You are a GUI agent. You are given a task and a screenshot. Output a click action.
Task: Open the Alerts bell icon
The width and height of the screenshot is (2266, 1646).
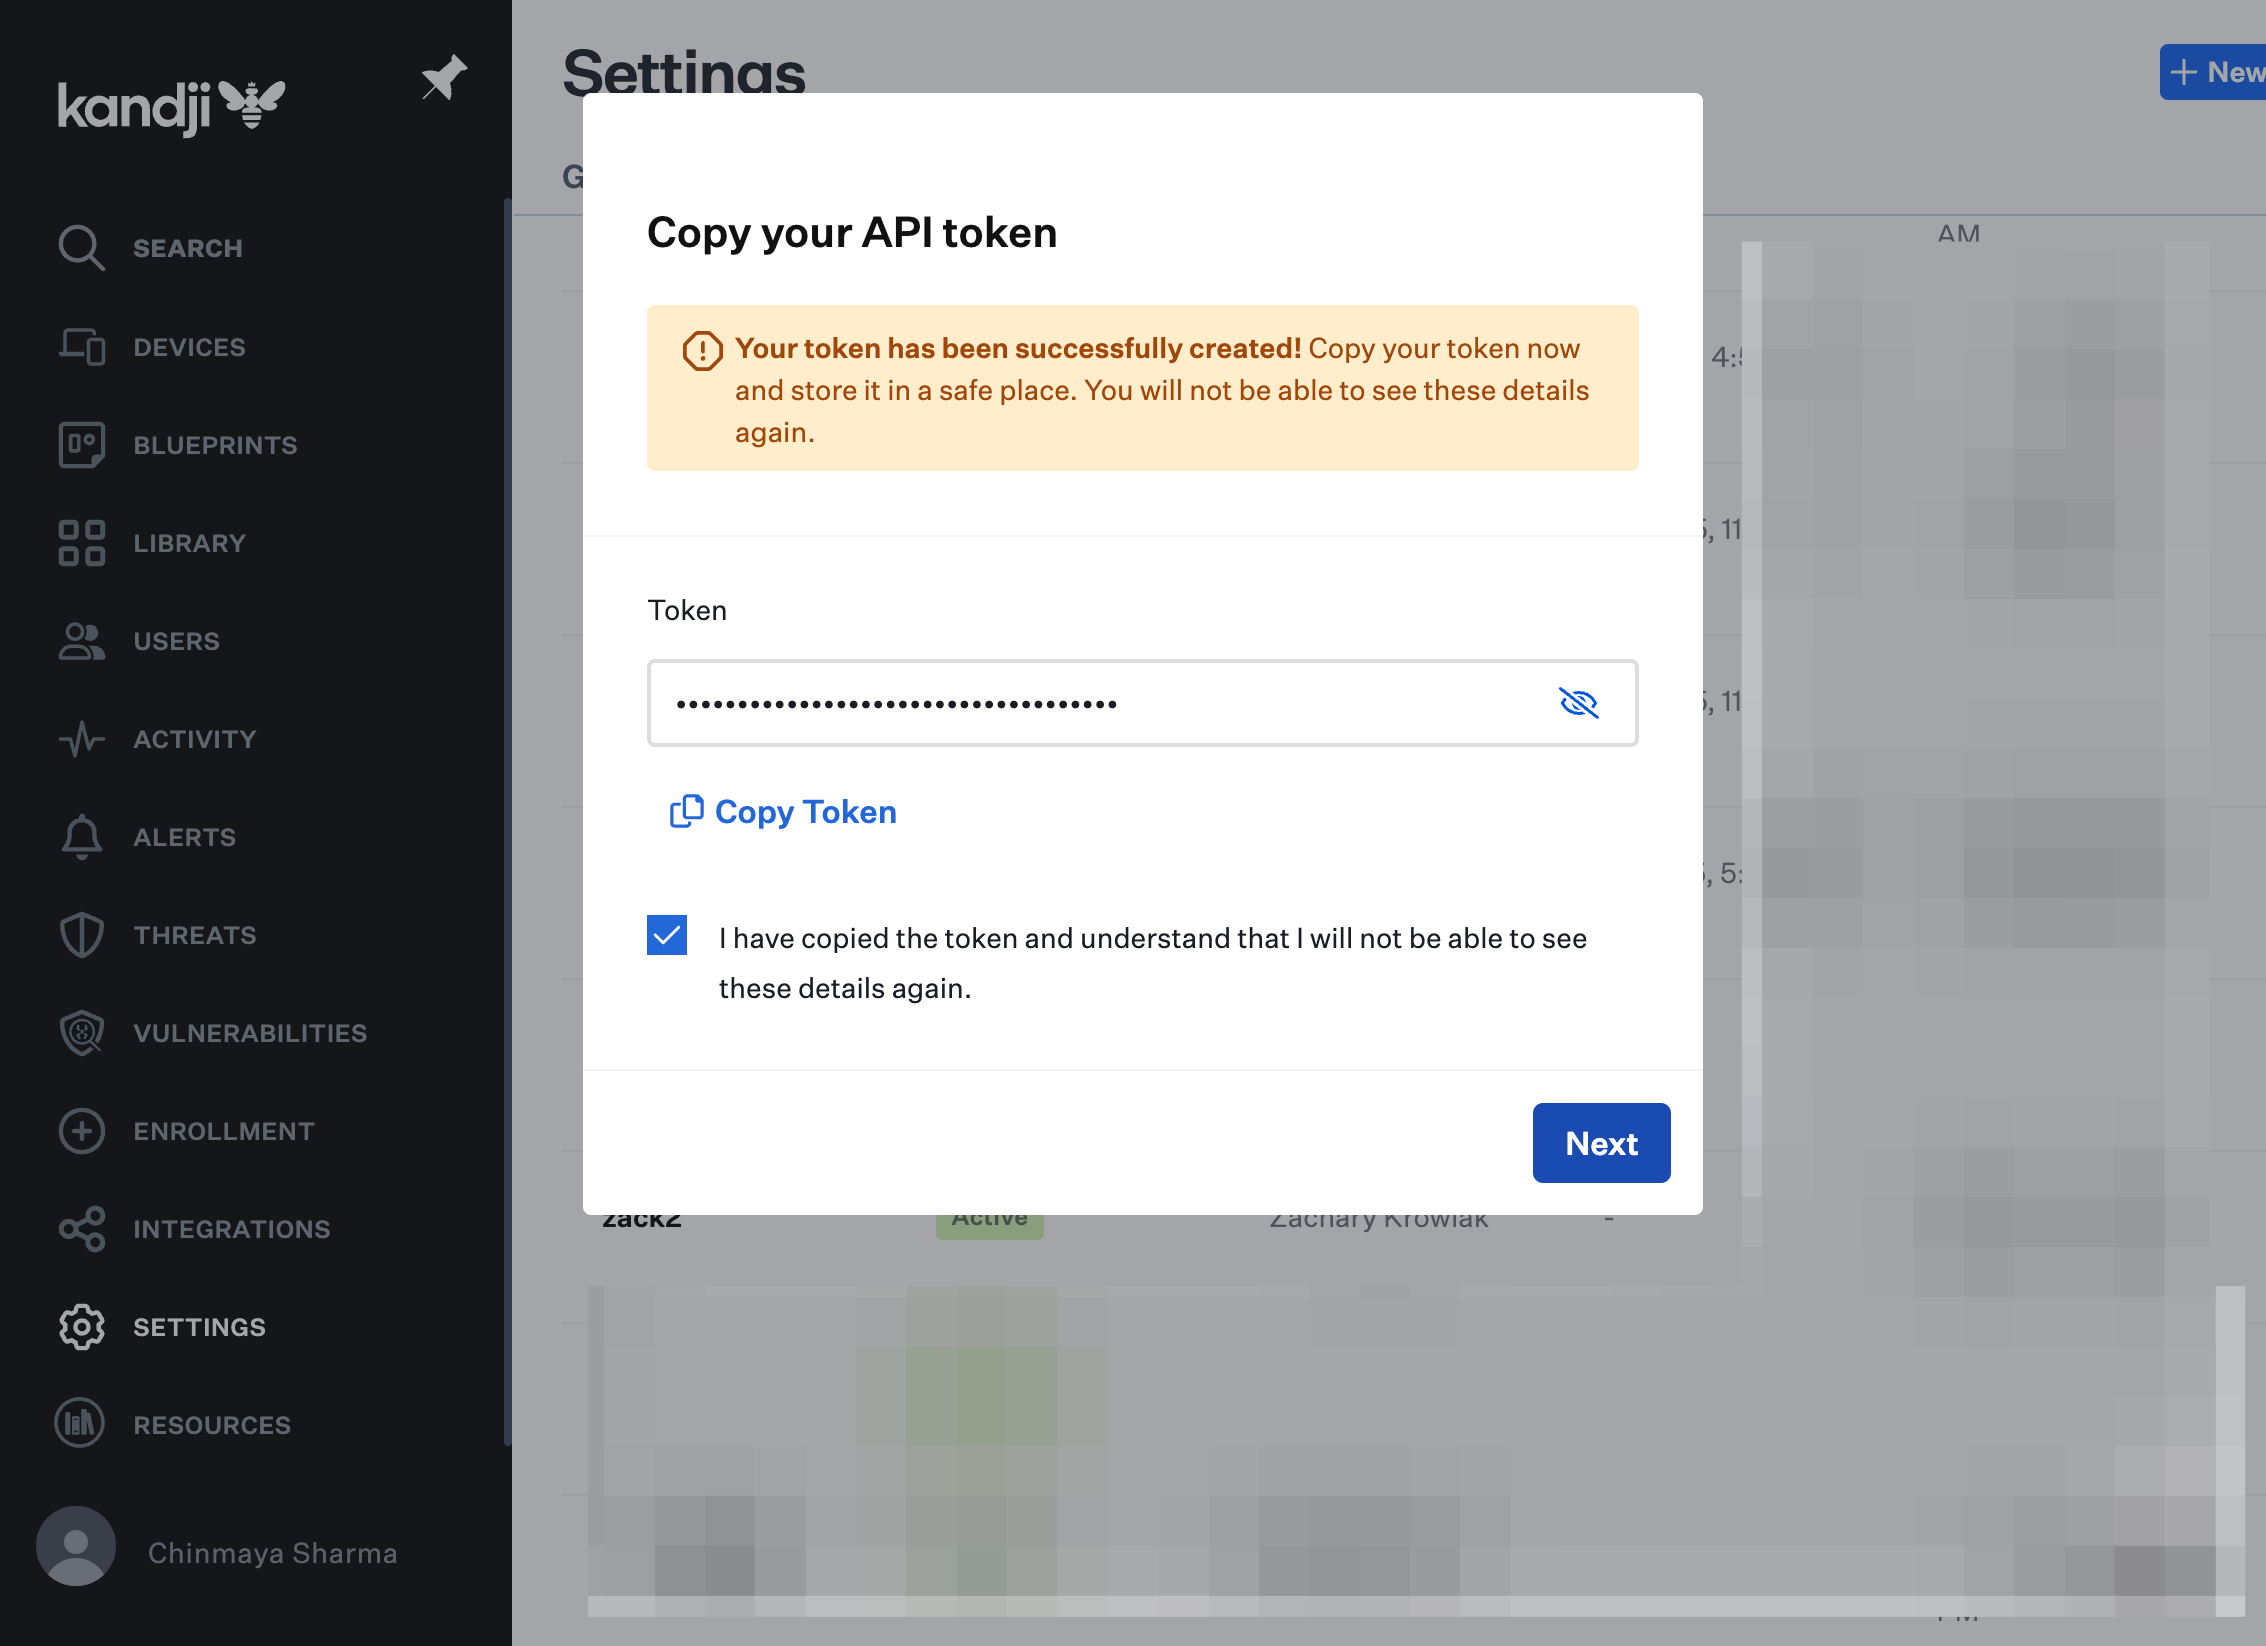click(81, 837)
